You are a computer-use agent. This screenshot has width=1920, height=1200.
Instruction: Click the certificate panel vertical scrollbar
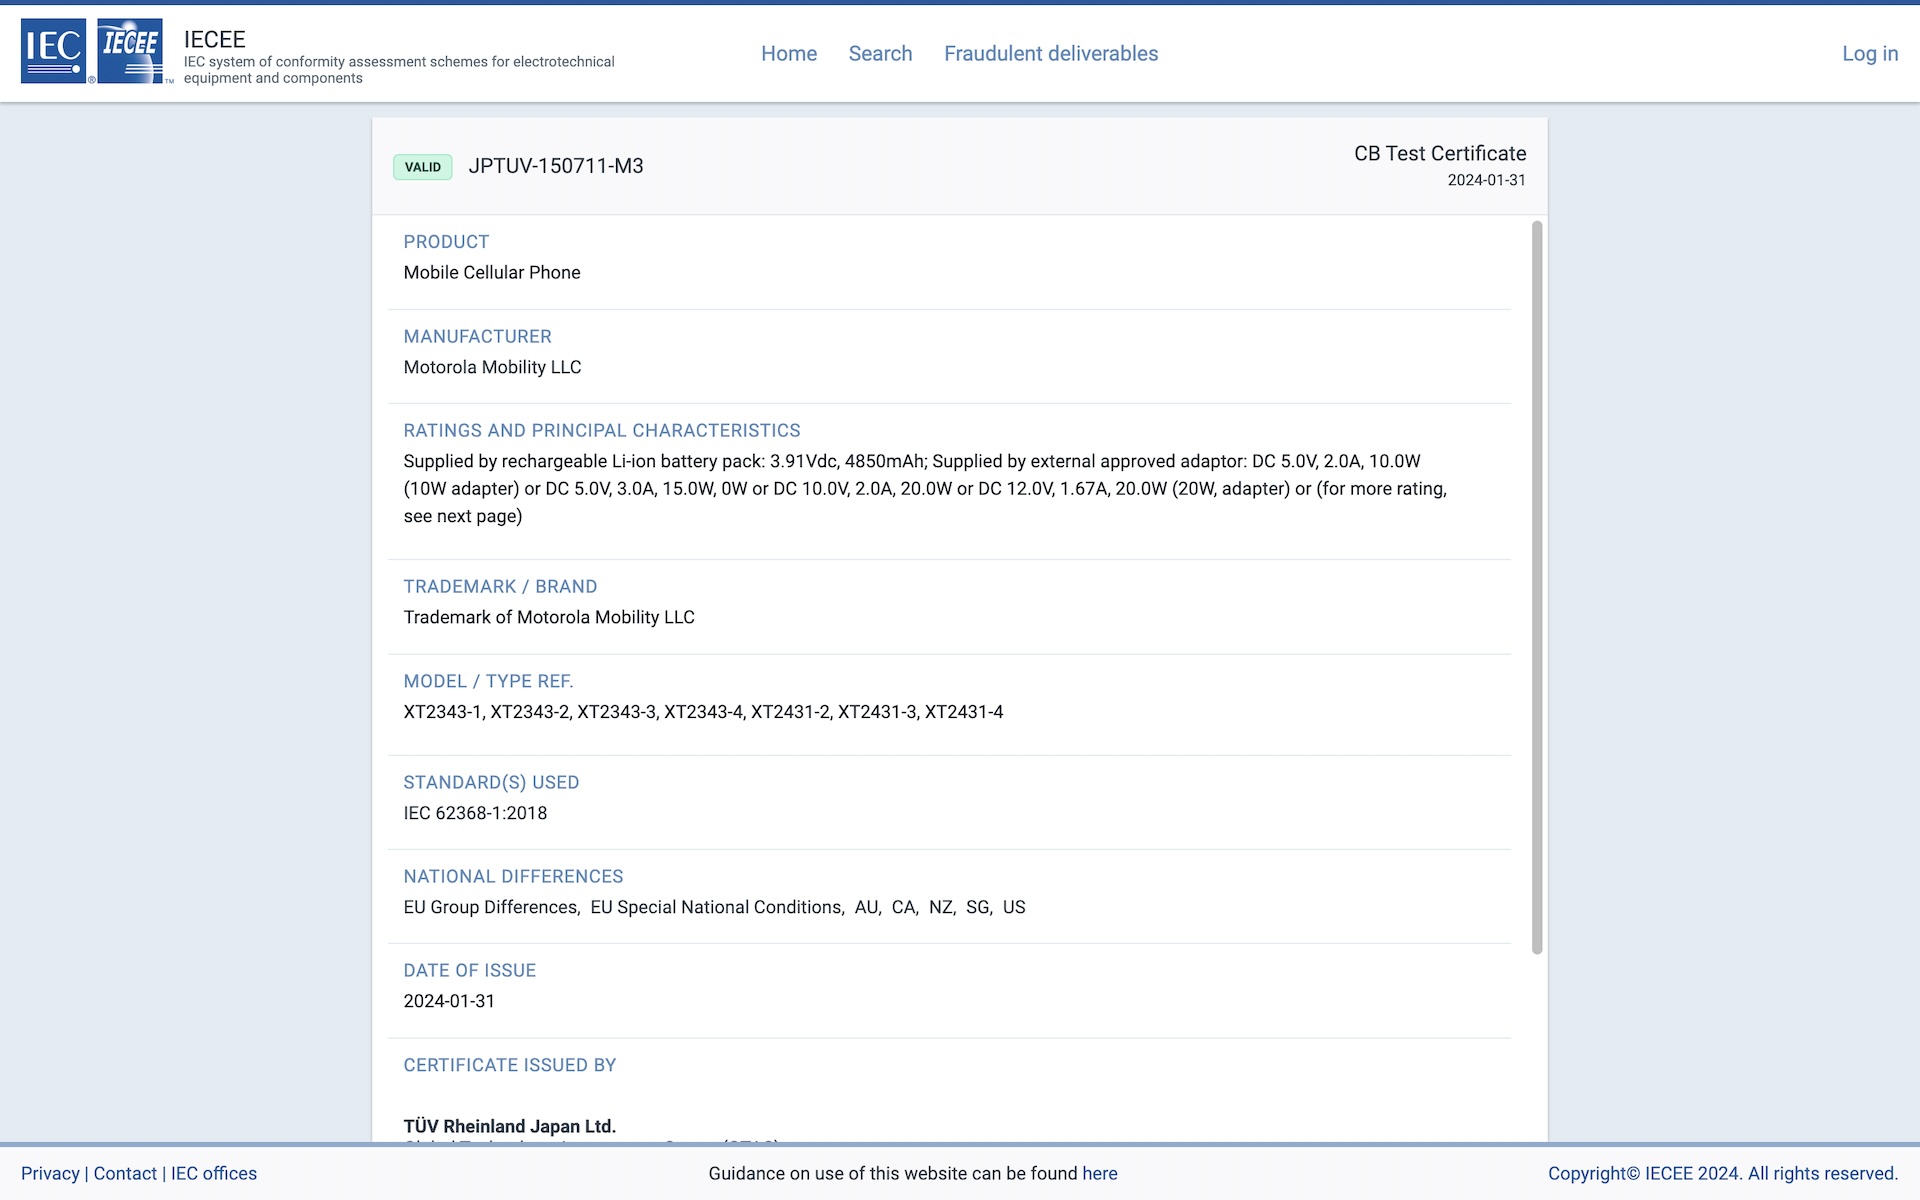[x=1537, y=588]
